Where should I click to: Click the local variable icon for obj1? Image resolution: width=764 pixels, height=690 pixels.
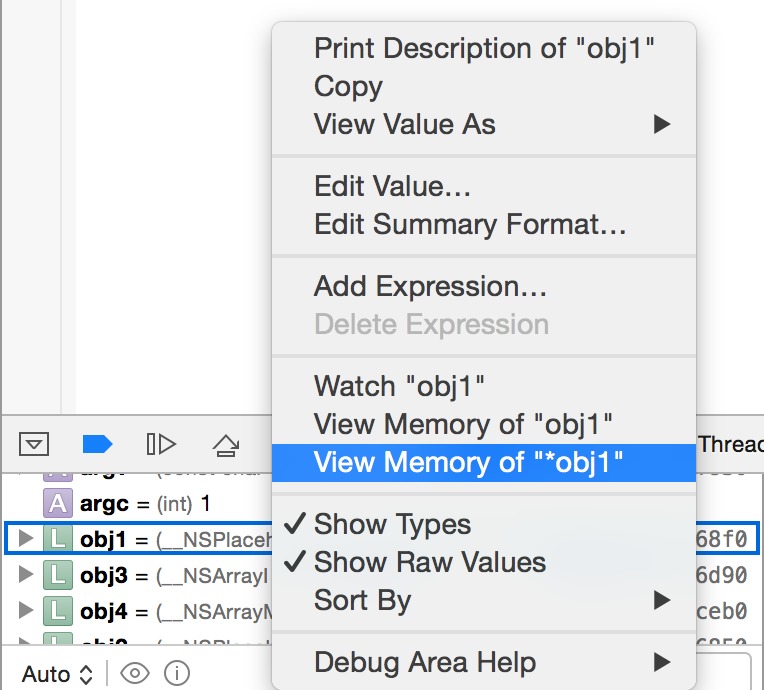(58, 539)
